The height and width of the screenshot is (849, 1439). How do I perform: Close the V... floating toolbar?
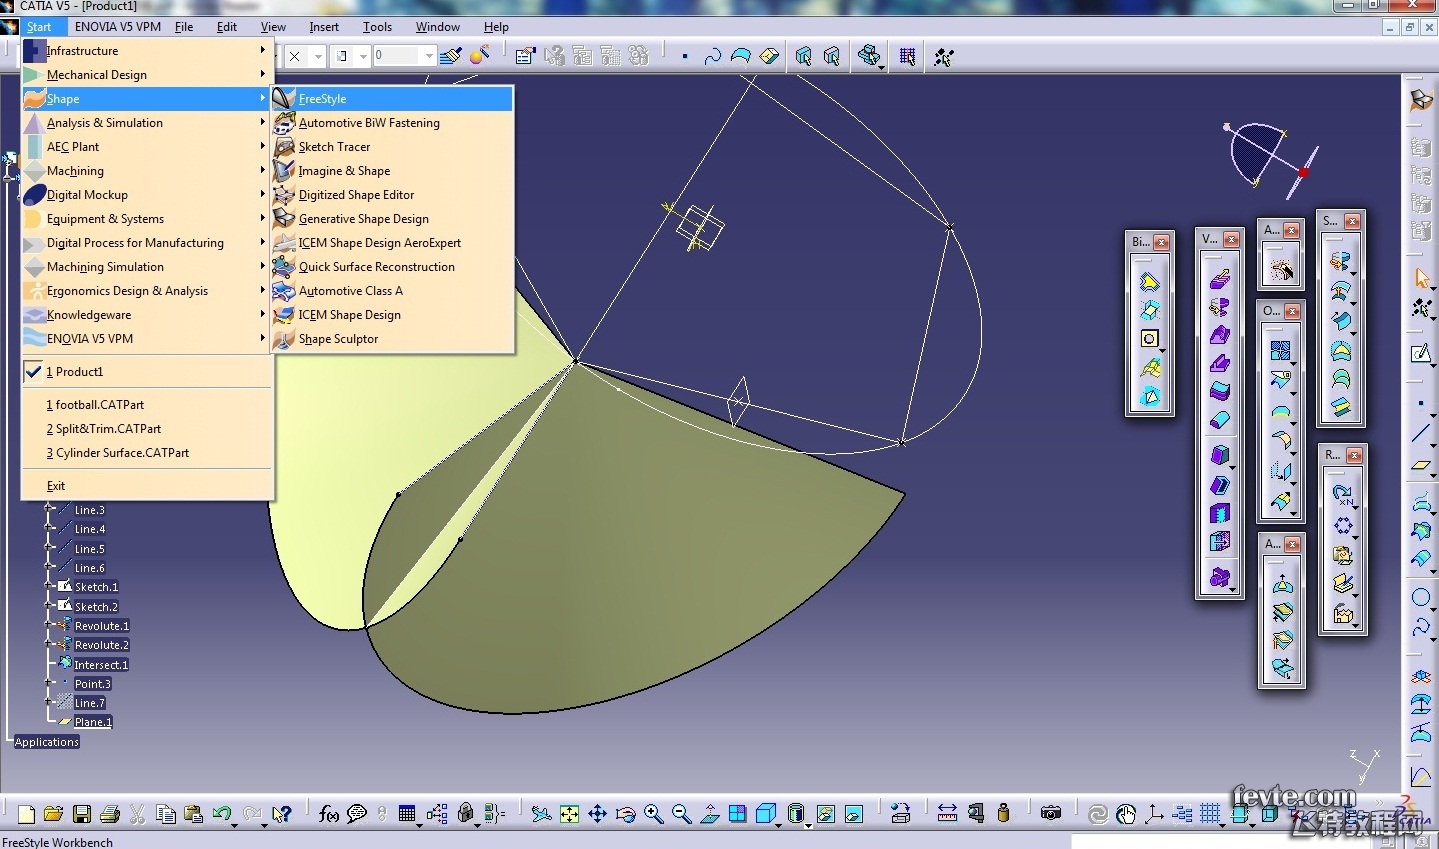tap(1231, 240)
